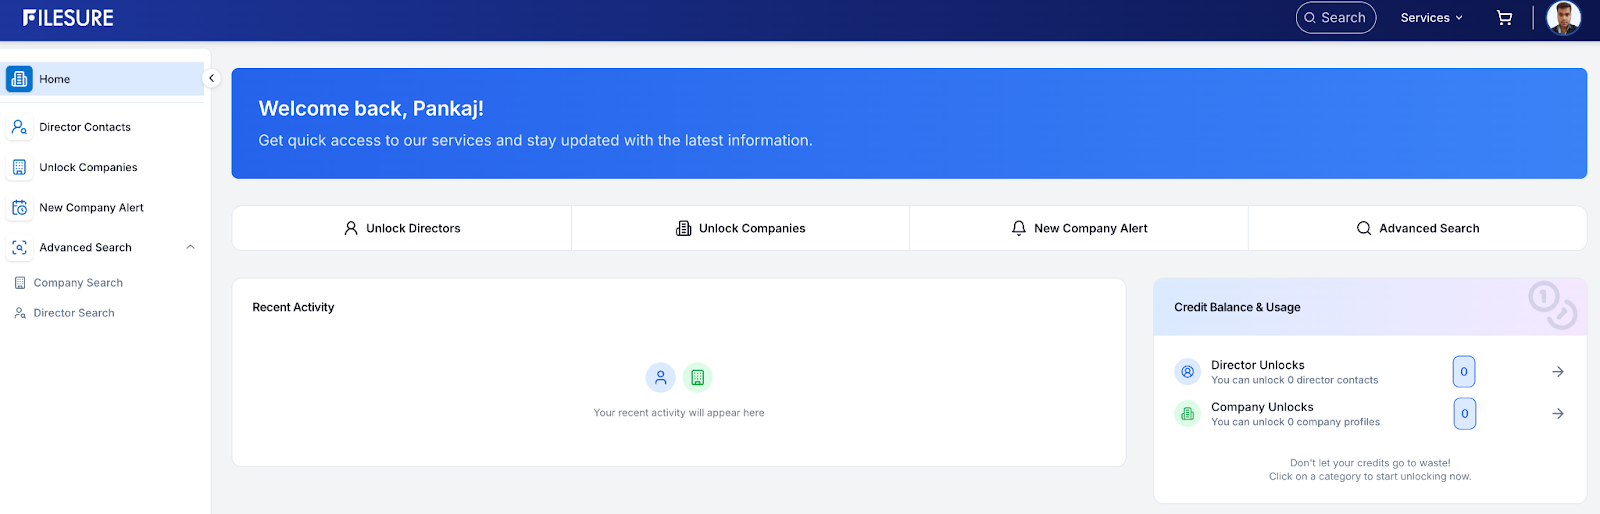This screenshot has height=514, width=1600.
Task: Click the arrow next to Director Unlocks
Action: 1557,372
